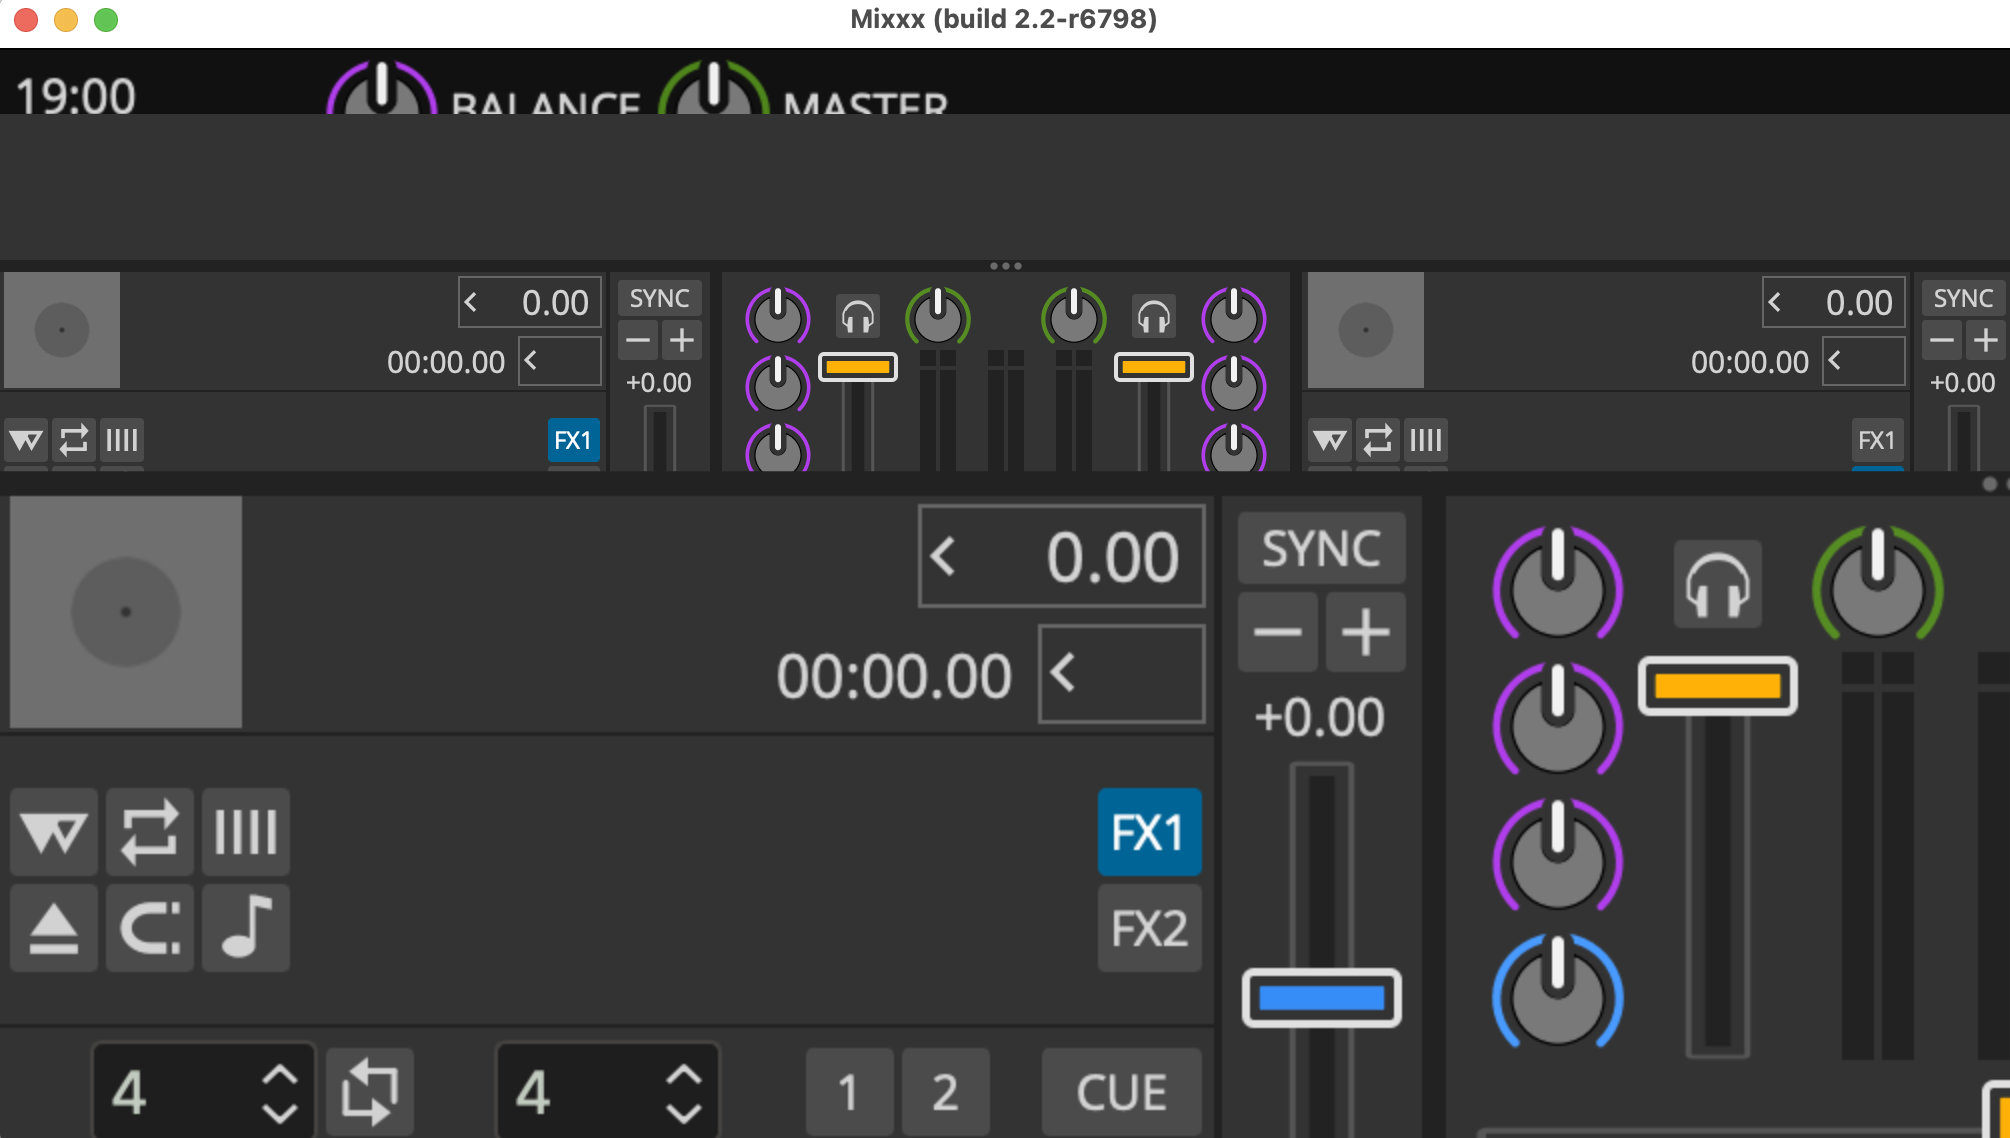The image size is (2010, 1138).
Task: Click the large minus rate button under SYNC
Action: click(x=1278, y=632)
